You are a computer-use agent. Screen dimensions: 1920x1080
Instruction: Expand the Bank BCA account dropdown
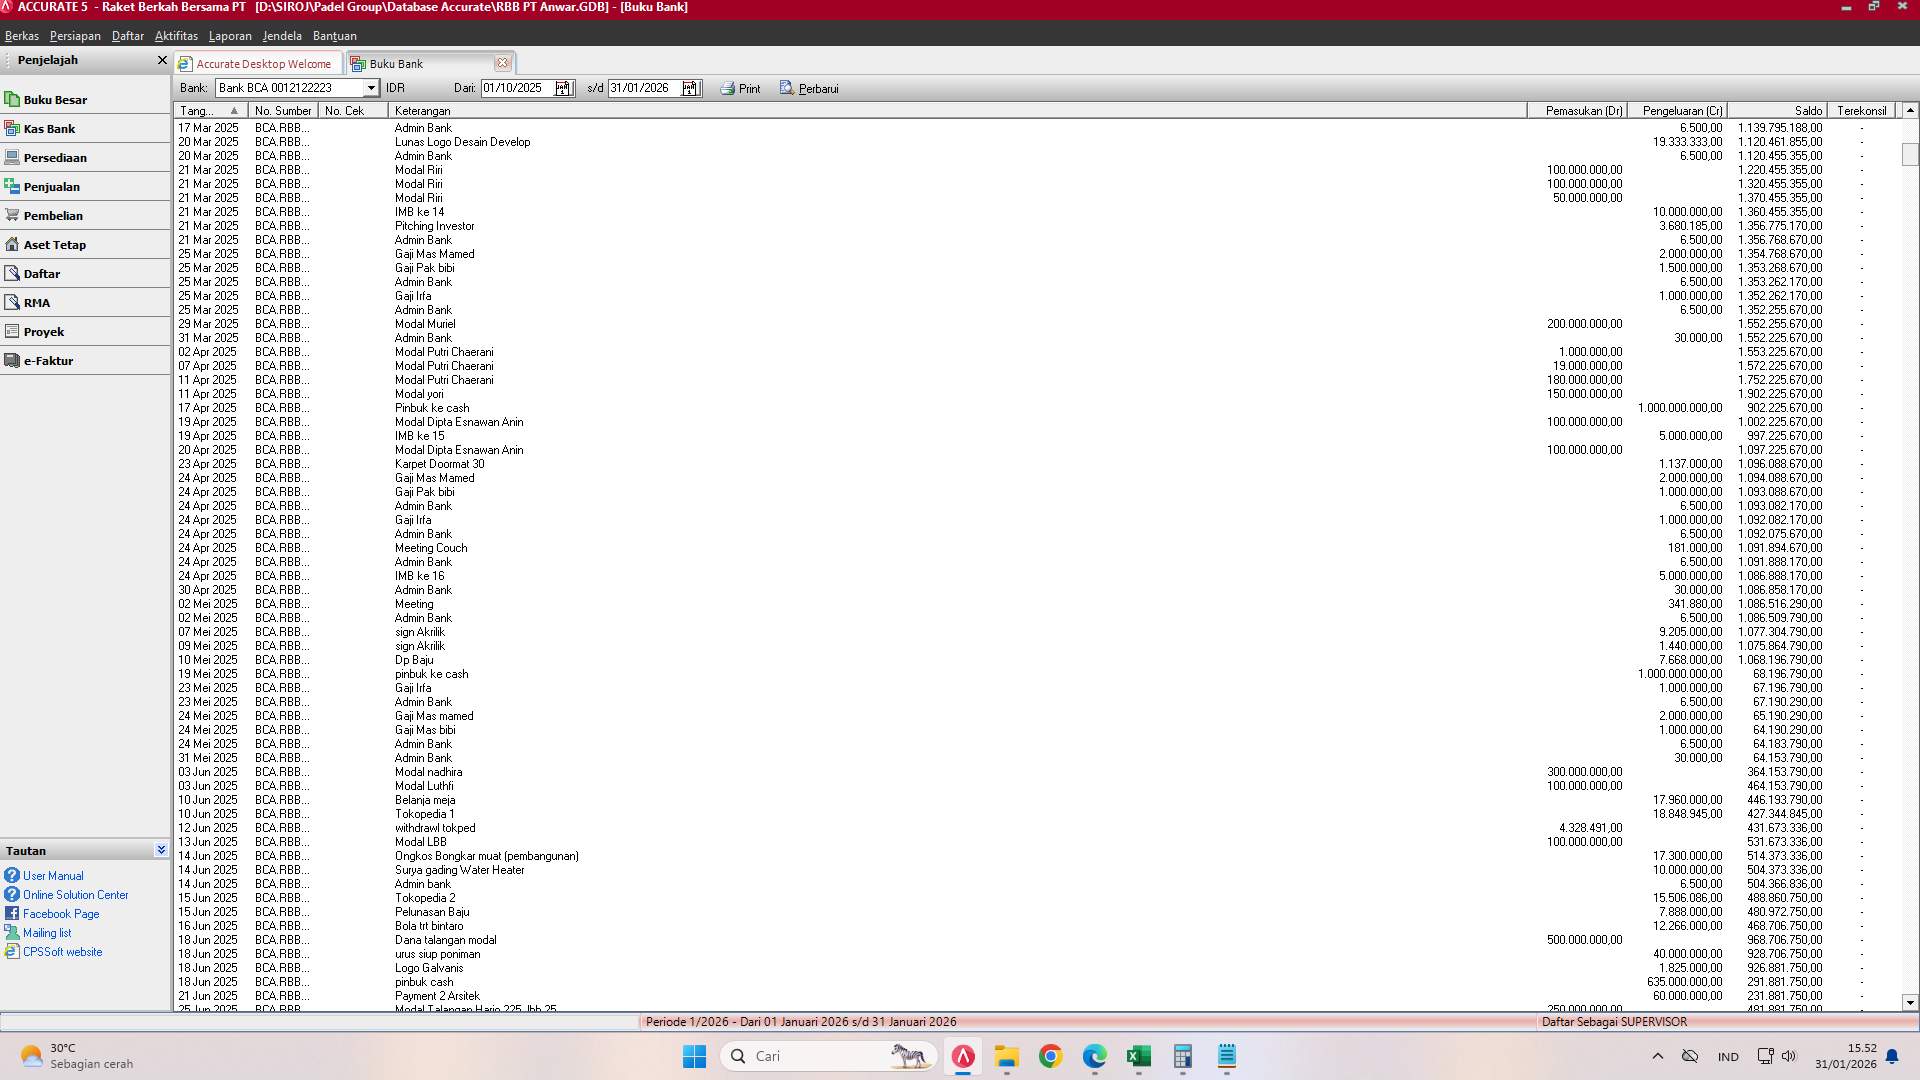coord(371,88)
